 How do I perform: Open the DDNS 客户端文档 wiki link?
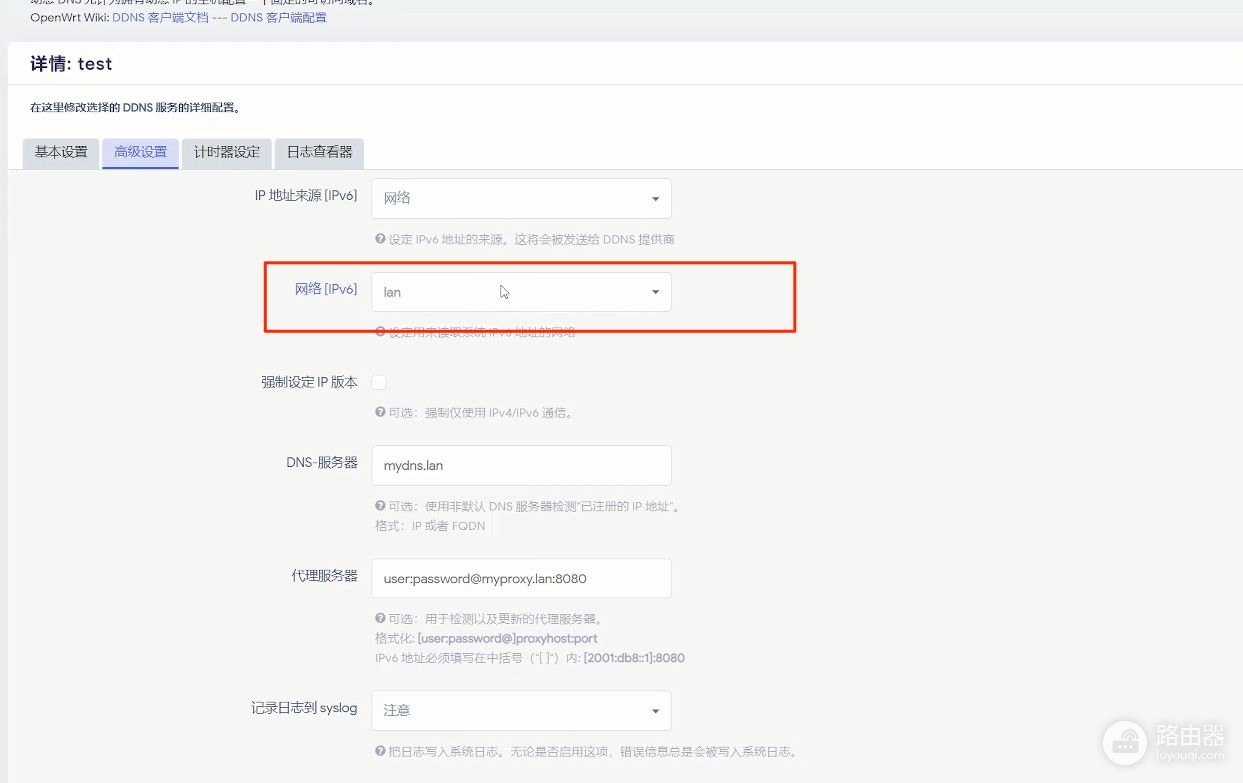point(160,18)
